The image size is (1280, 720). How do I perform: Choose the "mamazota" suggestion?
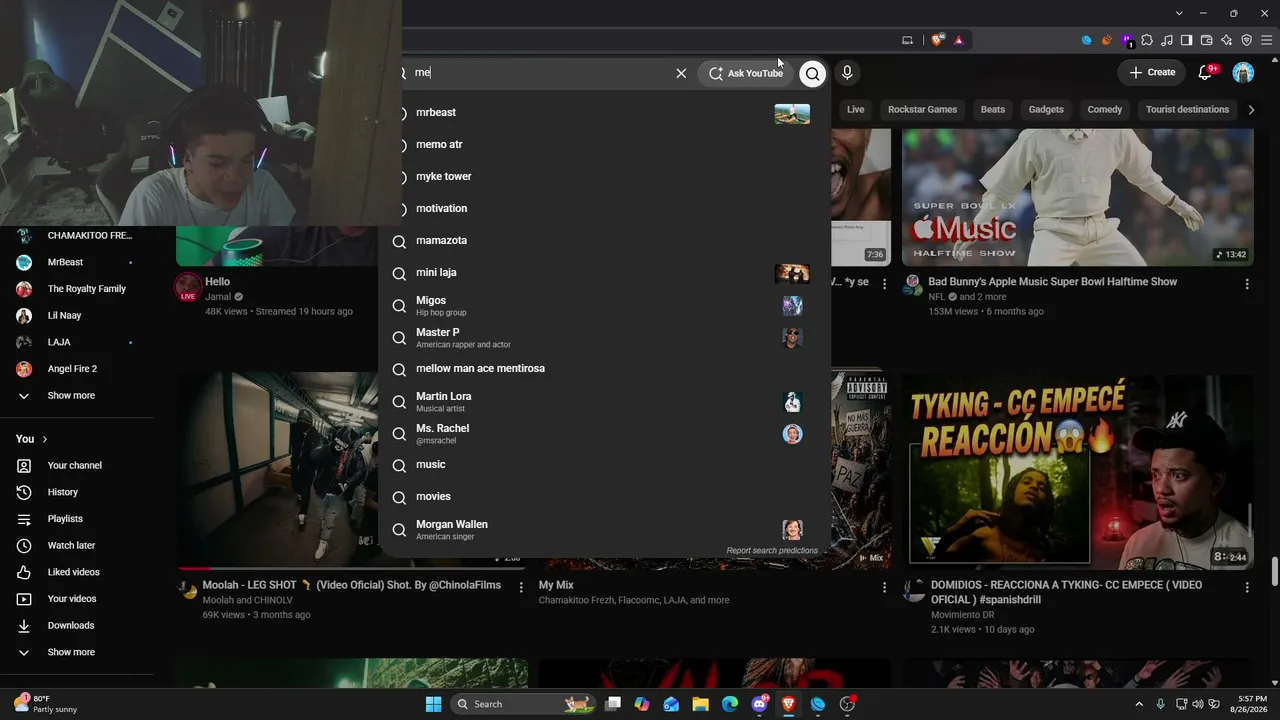pos(605,240)
